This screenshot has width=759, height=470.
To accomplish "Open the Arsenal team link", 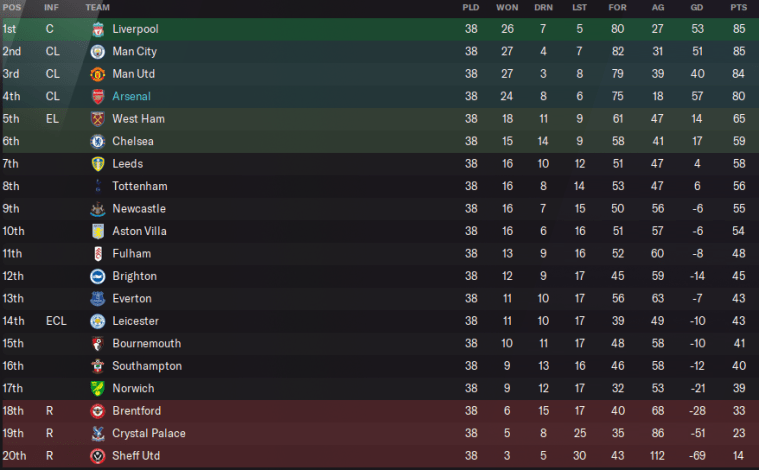I will click(131, 96).
